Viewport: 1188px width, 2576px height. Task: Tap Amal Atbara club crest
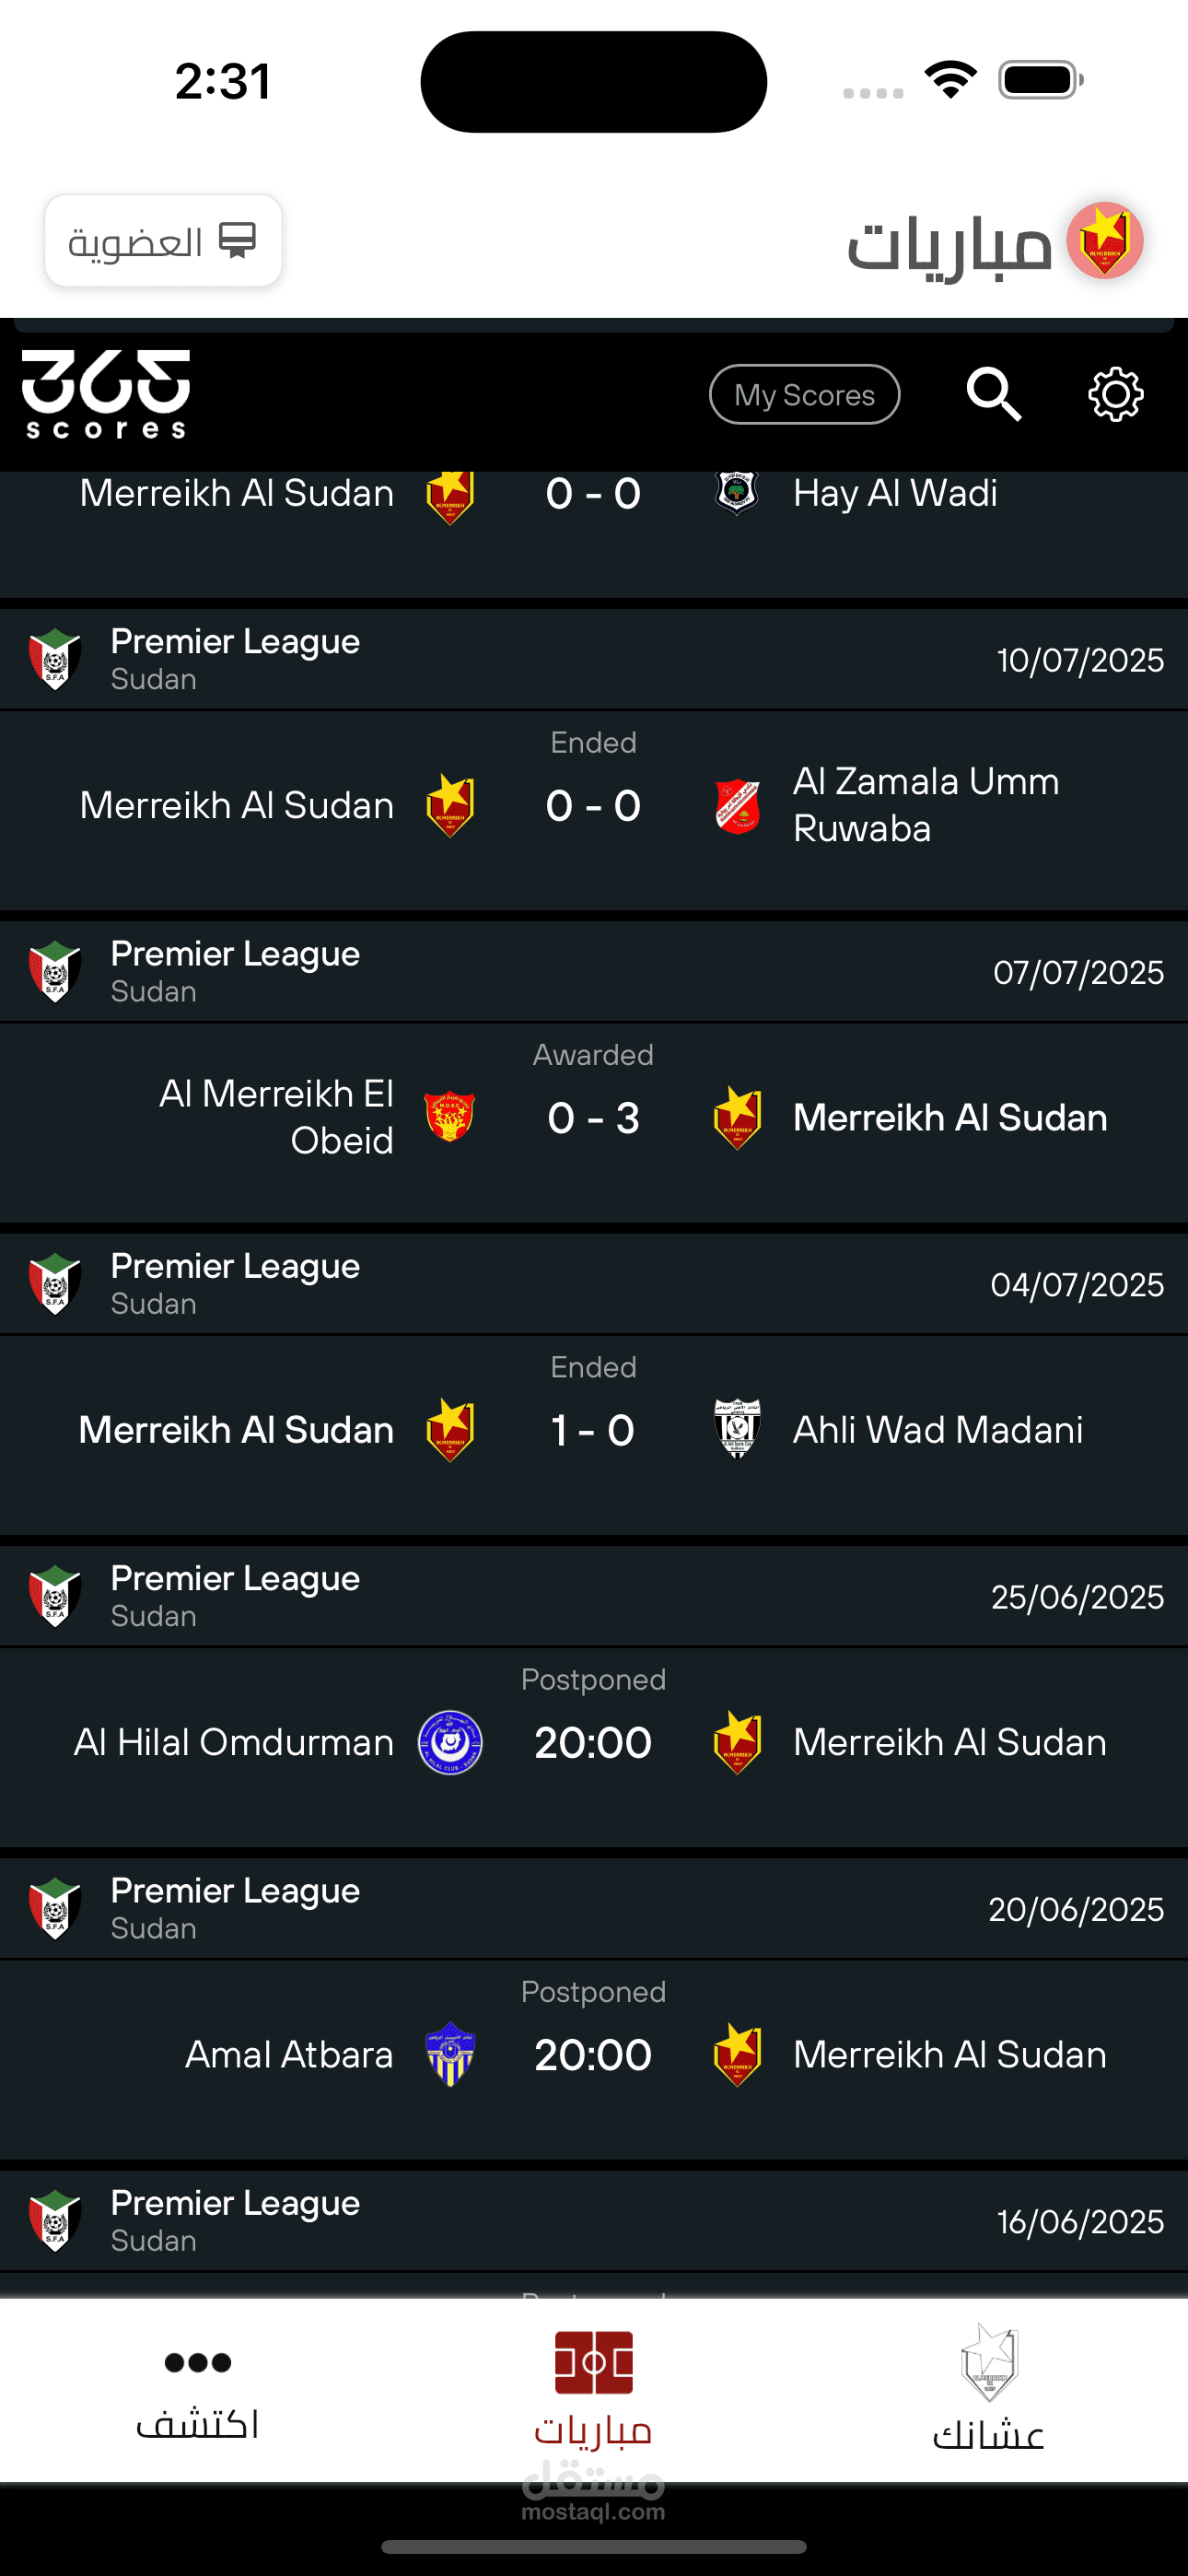pos(450,2055)
